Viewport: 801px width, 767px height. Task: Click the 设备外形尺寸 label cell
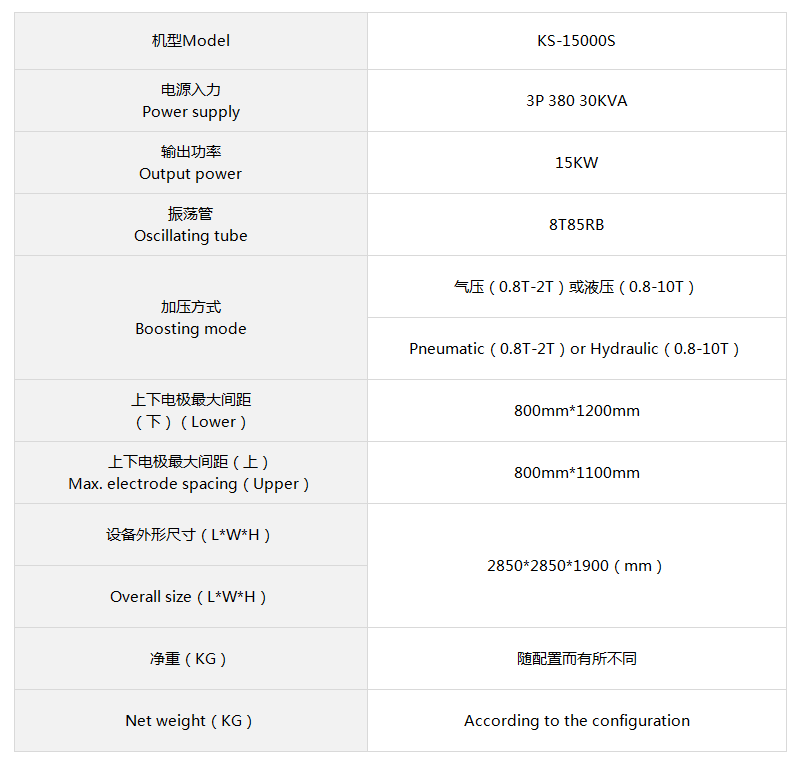tap(191, 535)
